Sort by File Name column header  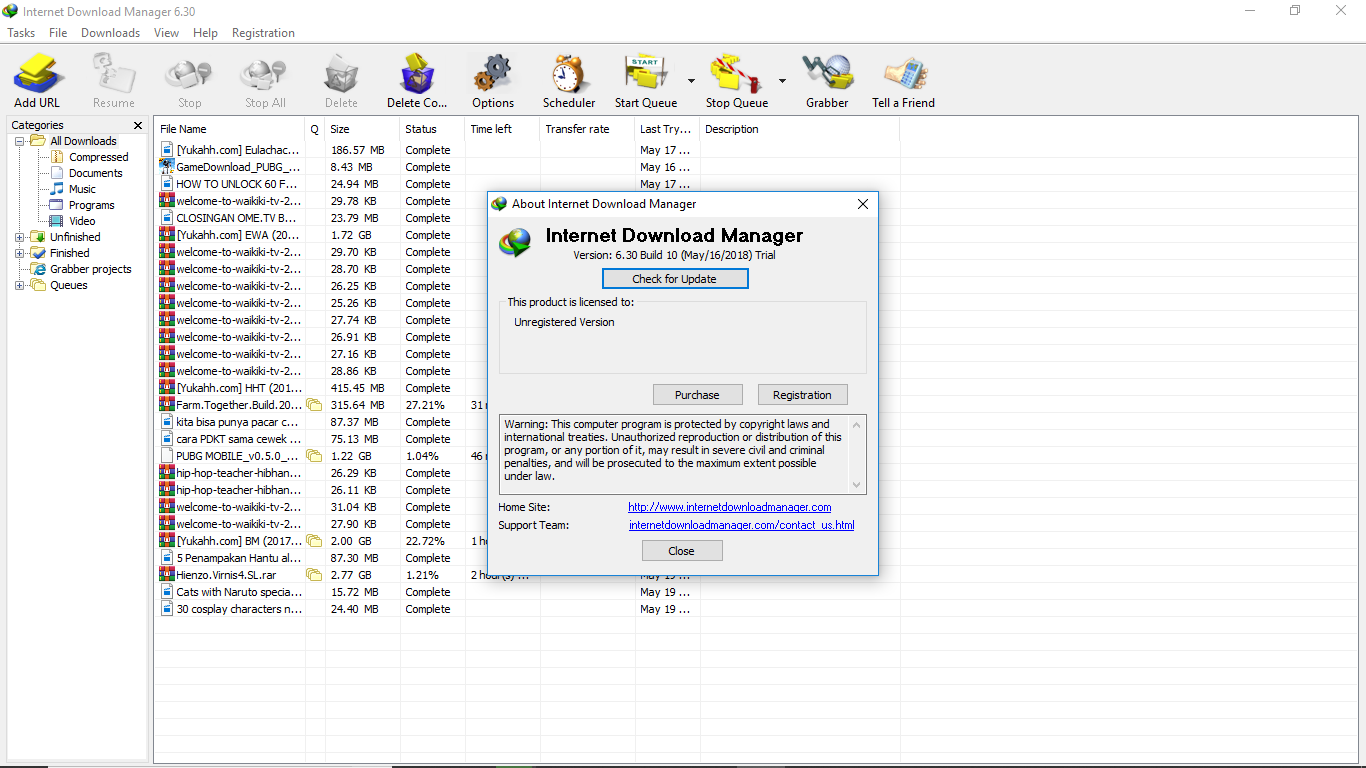[x=230, y=129]
